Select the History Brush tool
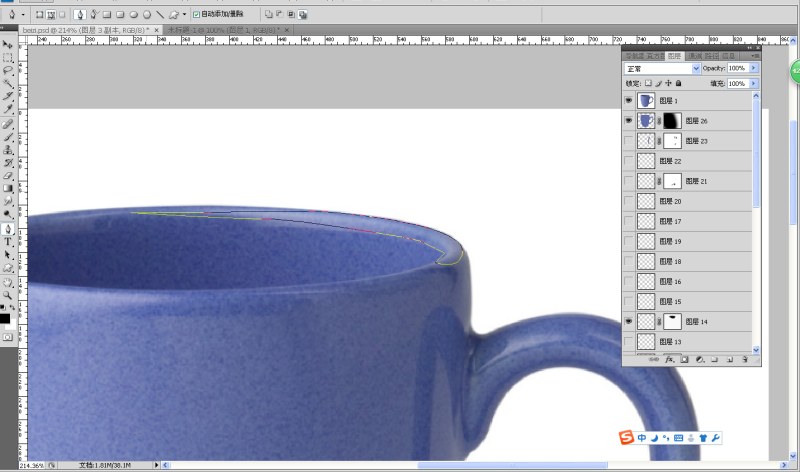The image size is (800, 472). tap(8, 163)
